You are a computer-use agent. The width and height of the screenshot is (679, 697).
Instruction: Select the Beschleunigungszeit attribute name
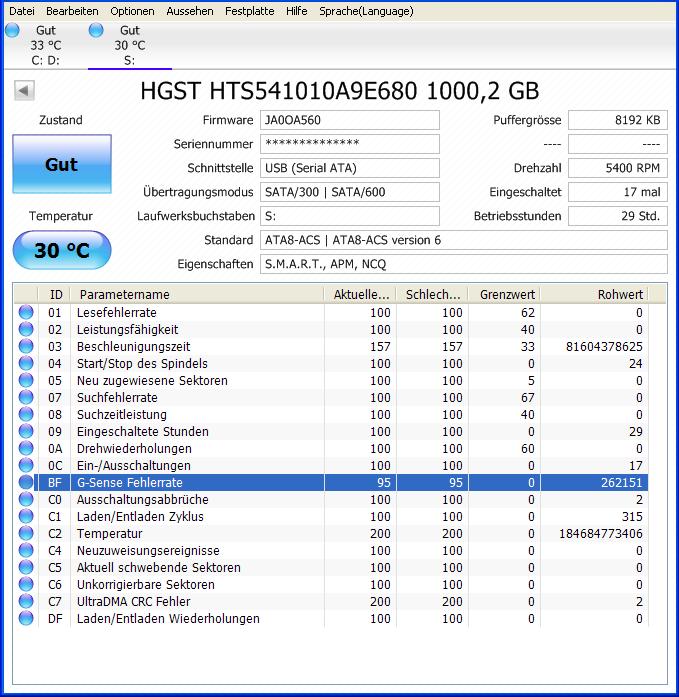point(133,347)
